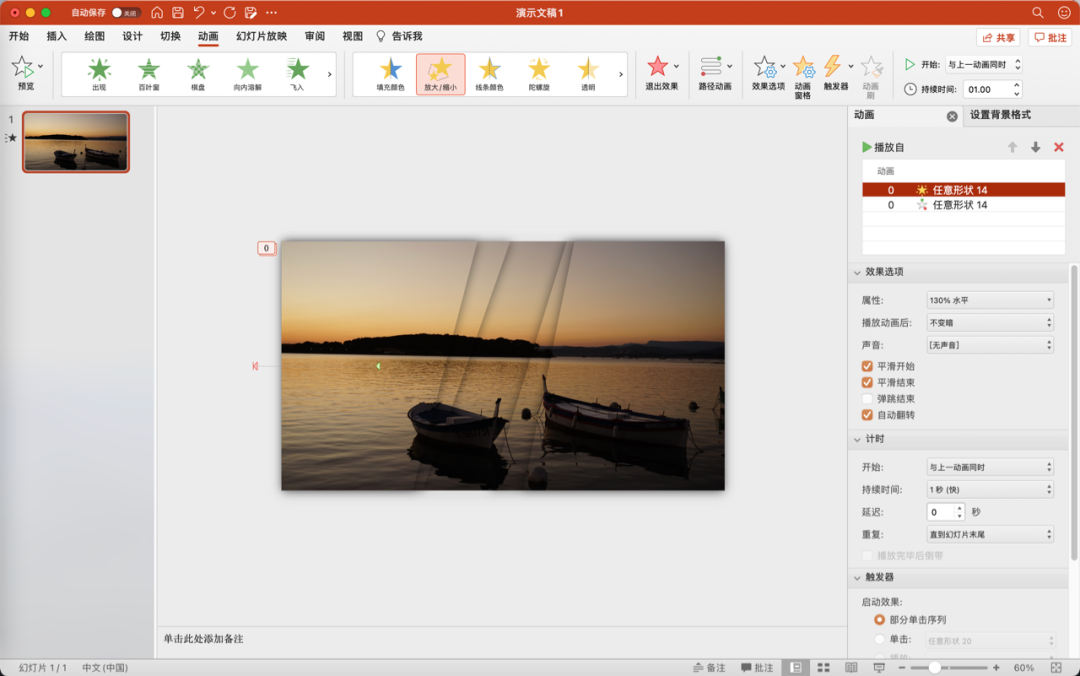Click the 播放自 play from button

pos(883,147)
